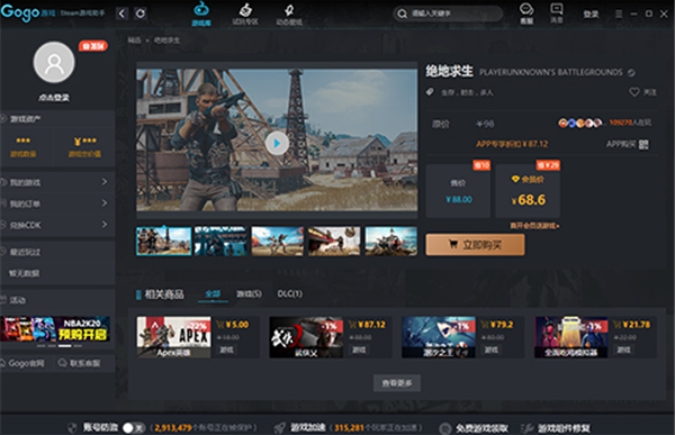Click the View More button
The width and height of the screenshot is (676, 435).
click(x=397, y=383)
